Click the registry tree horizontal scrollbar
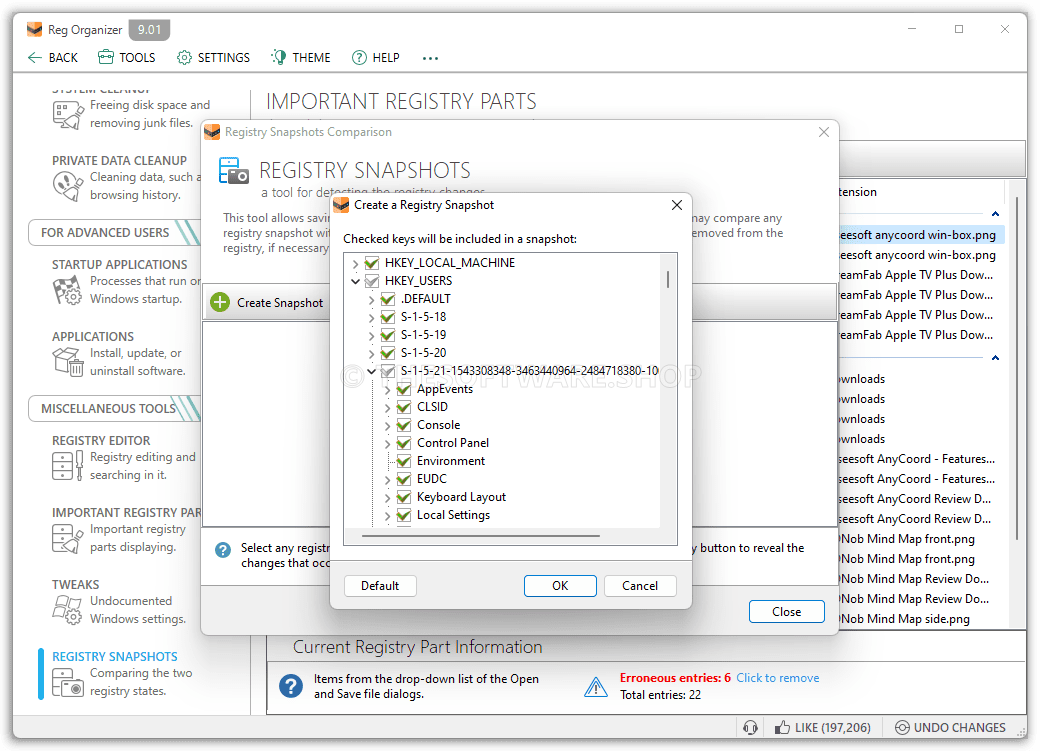 (x=481, y=535)
